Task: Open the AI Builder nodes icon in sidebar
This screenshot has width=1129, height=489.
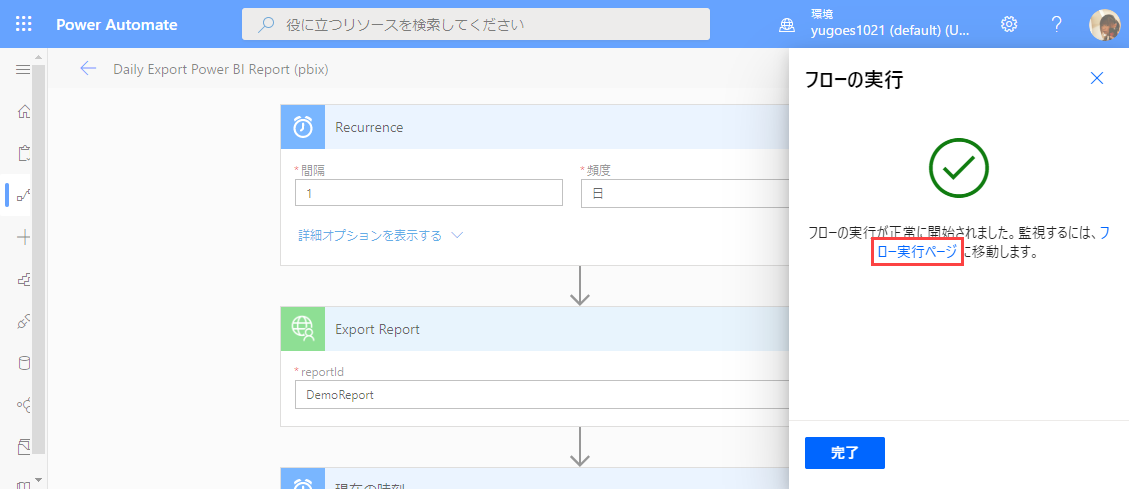Action: (x=23, y=405)
